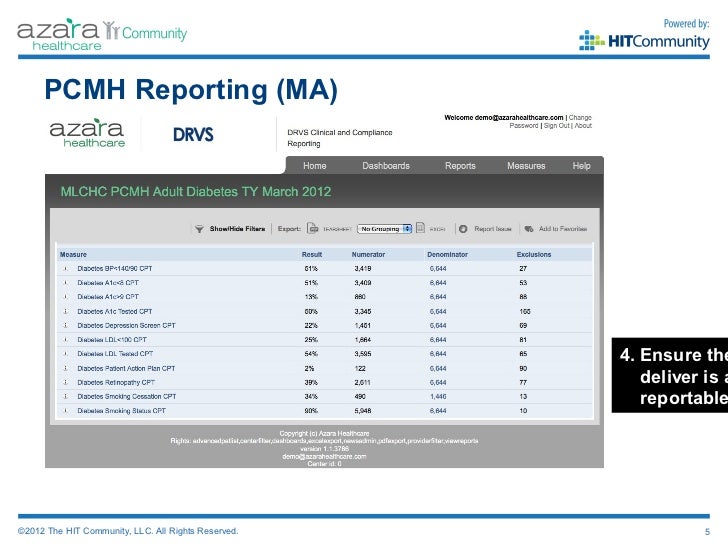Click info icon beside Diabetes LDL<100 CPT
The height and width of the screenshot is (546, 728).
click(66, 339)
